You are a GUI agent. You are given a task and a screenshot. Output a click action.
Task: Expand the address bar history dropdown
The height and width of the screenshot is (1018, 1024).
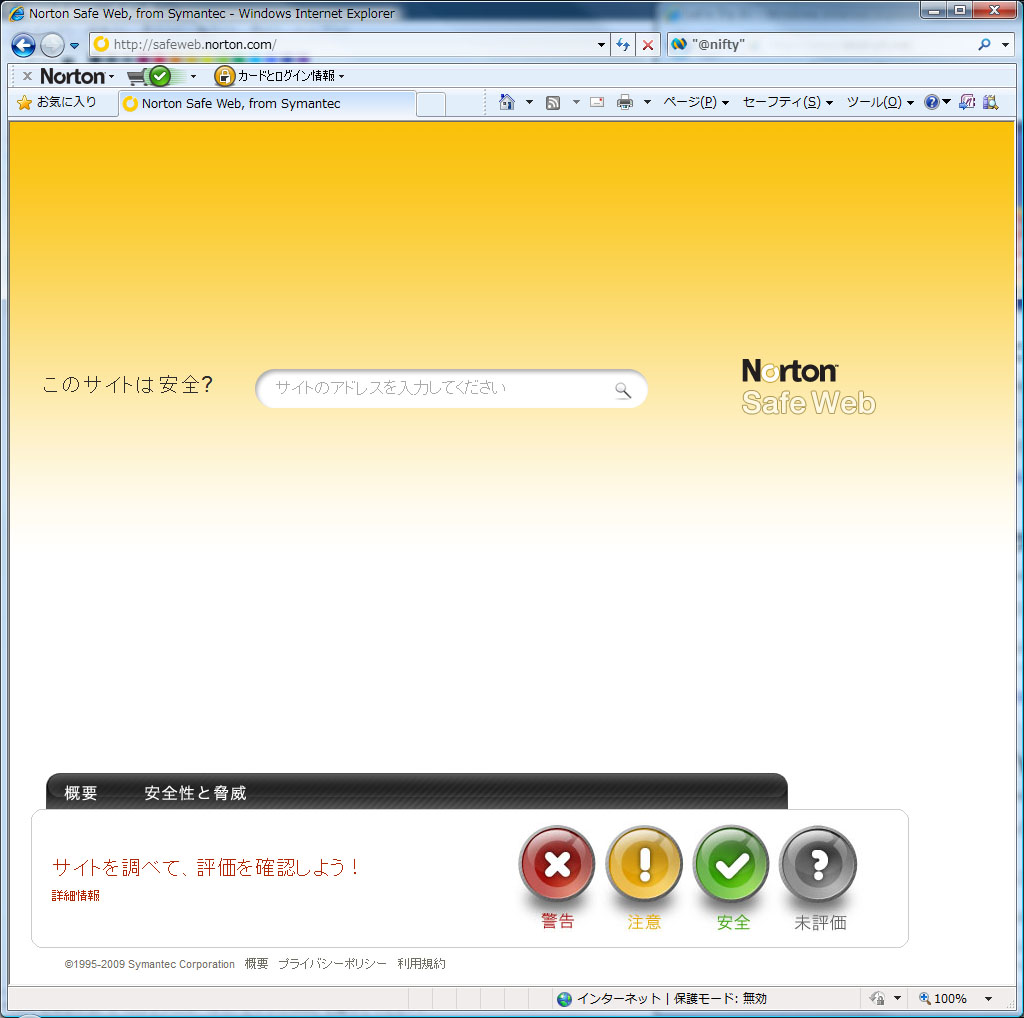point(601,45)
